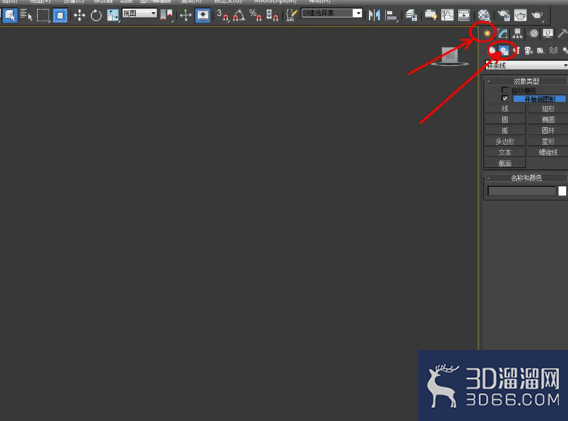Open the shape type dropdown 样条线
The image size is (568, 421).
click(526, 65)
